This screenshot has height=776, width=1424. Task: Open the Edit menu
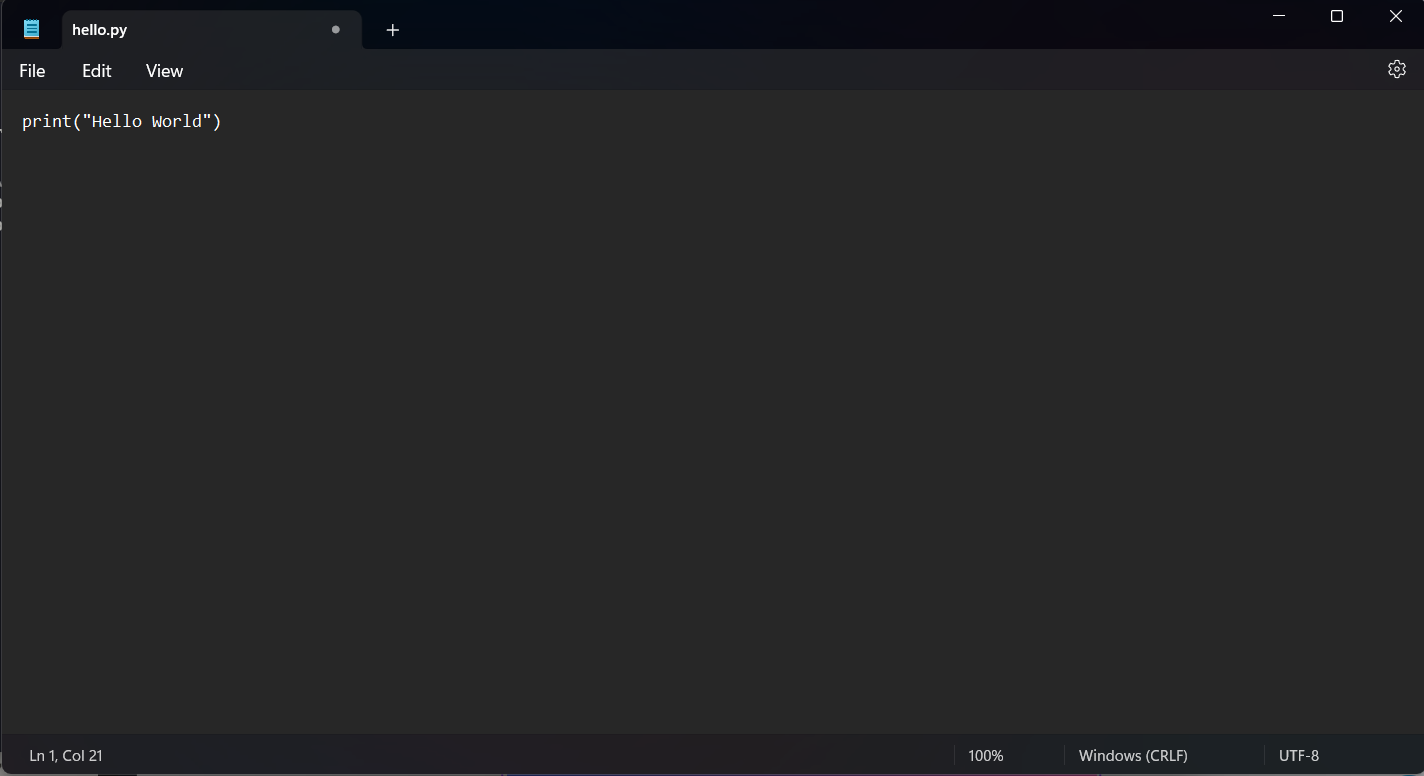97,71
